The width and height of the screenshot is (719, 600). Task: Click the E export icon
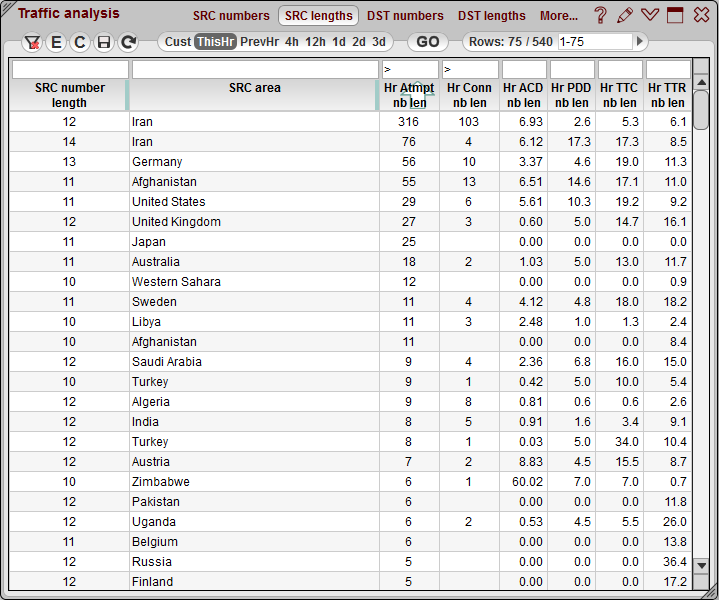[x=56, y=42]
